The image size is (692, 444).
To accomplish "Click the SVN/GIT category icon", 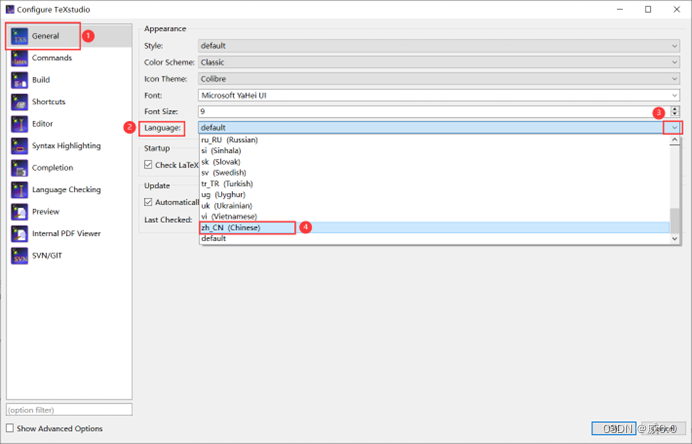I will (19, 256).
